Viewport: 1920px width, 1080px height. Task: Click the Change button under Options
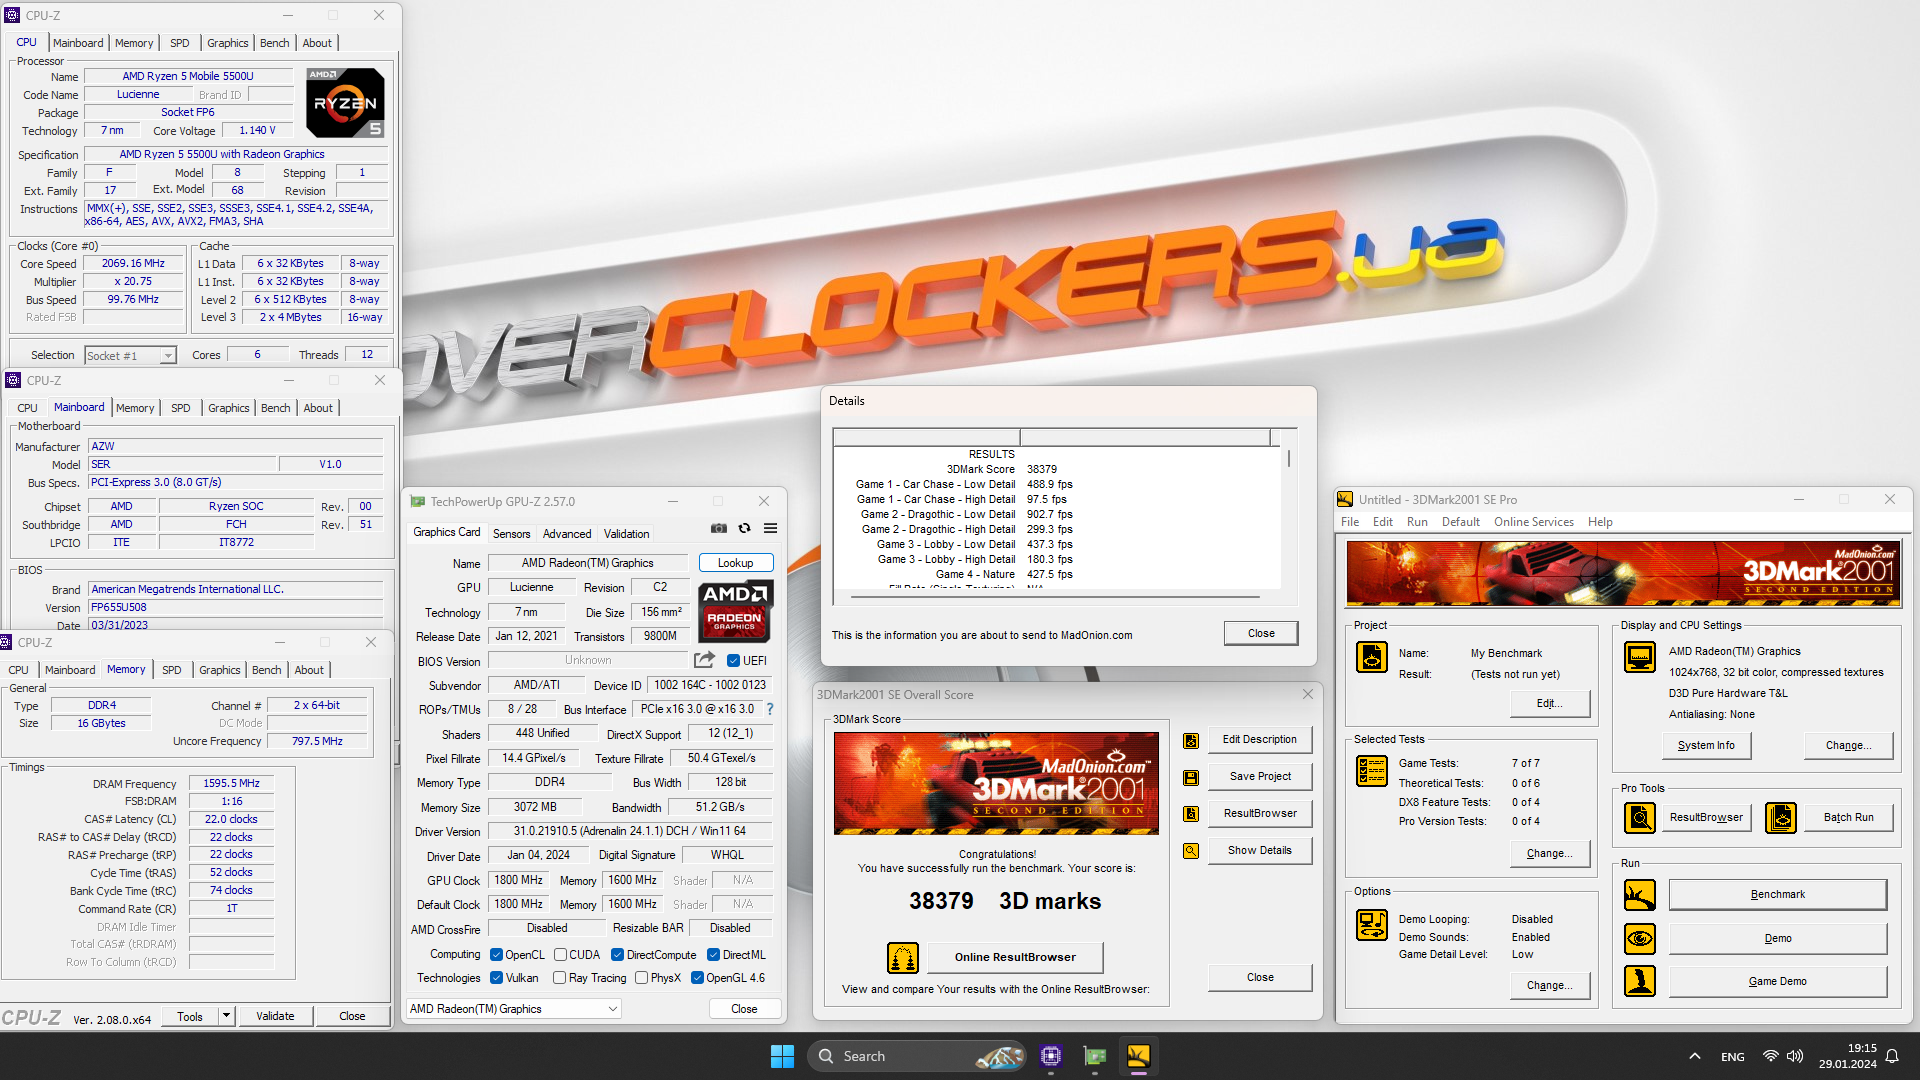[x=1549, y=986]
